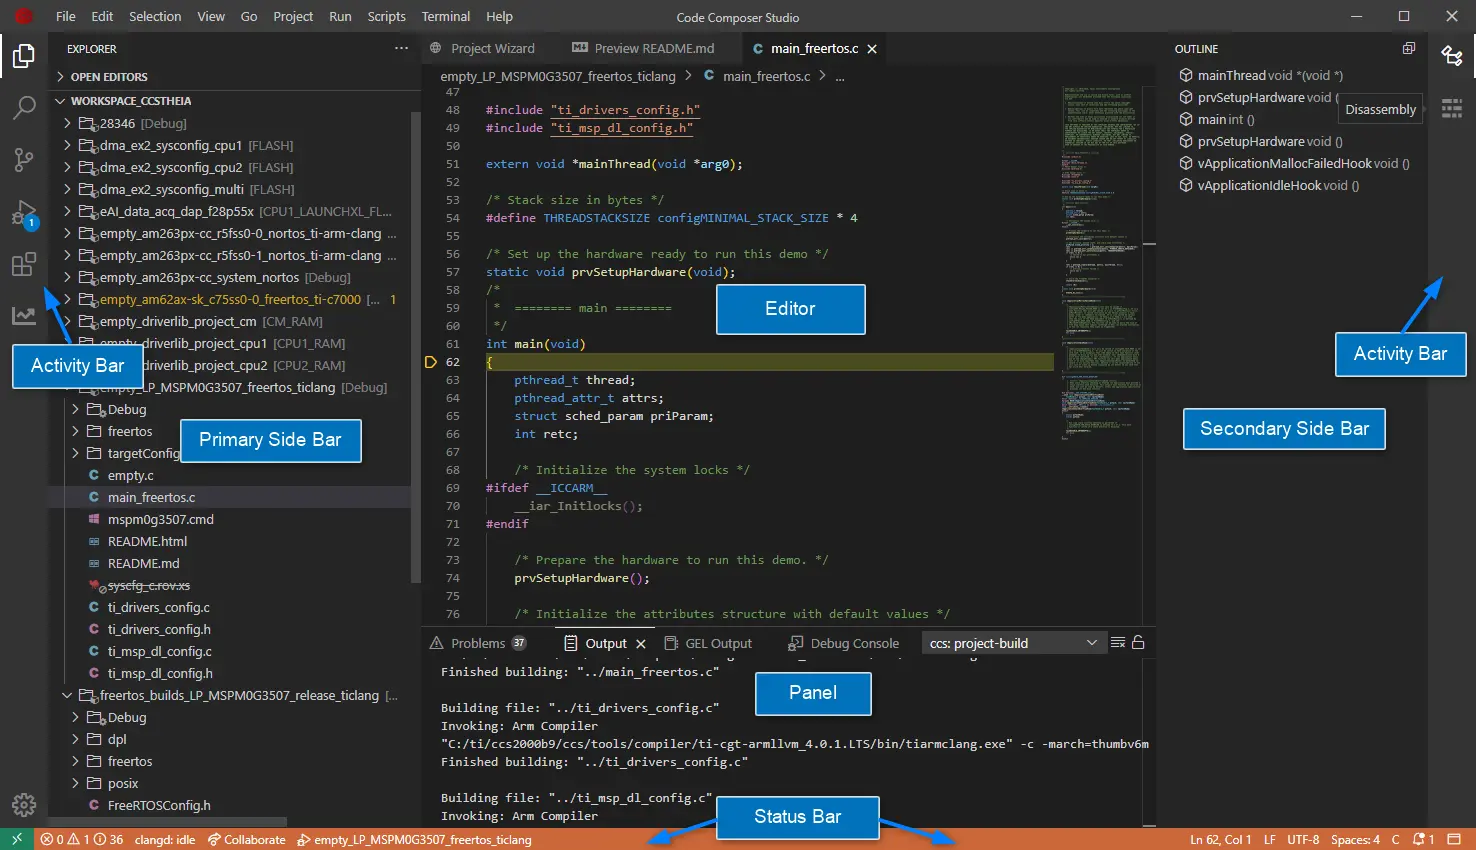Open the Terminal menu
Screen dimensions: 1476x850
click(x=445, y=17)
